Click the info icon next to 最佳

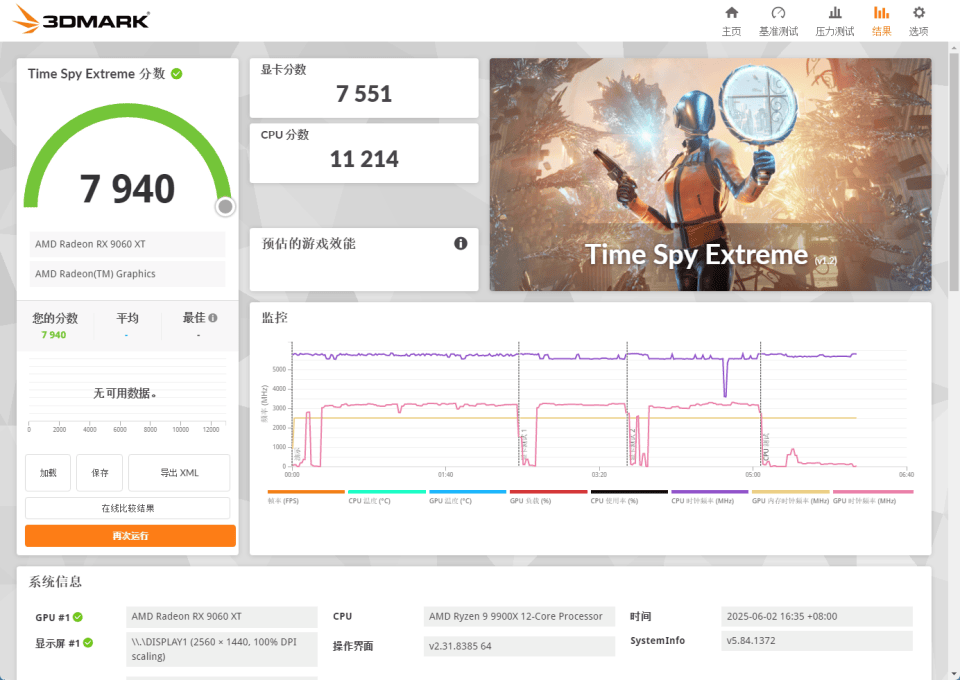tap(212, 318)
